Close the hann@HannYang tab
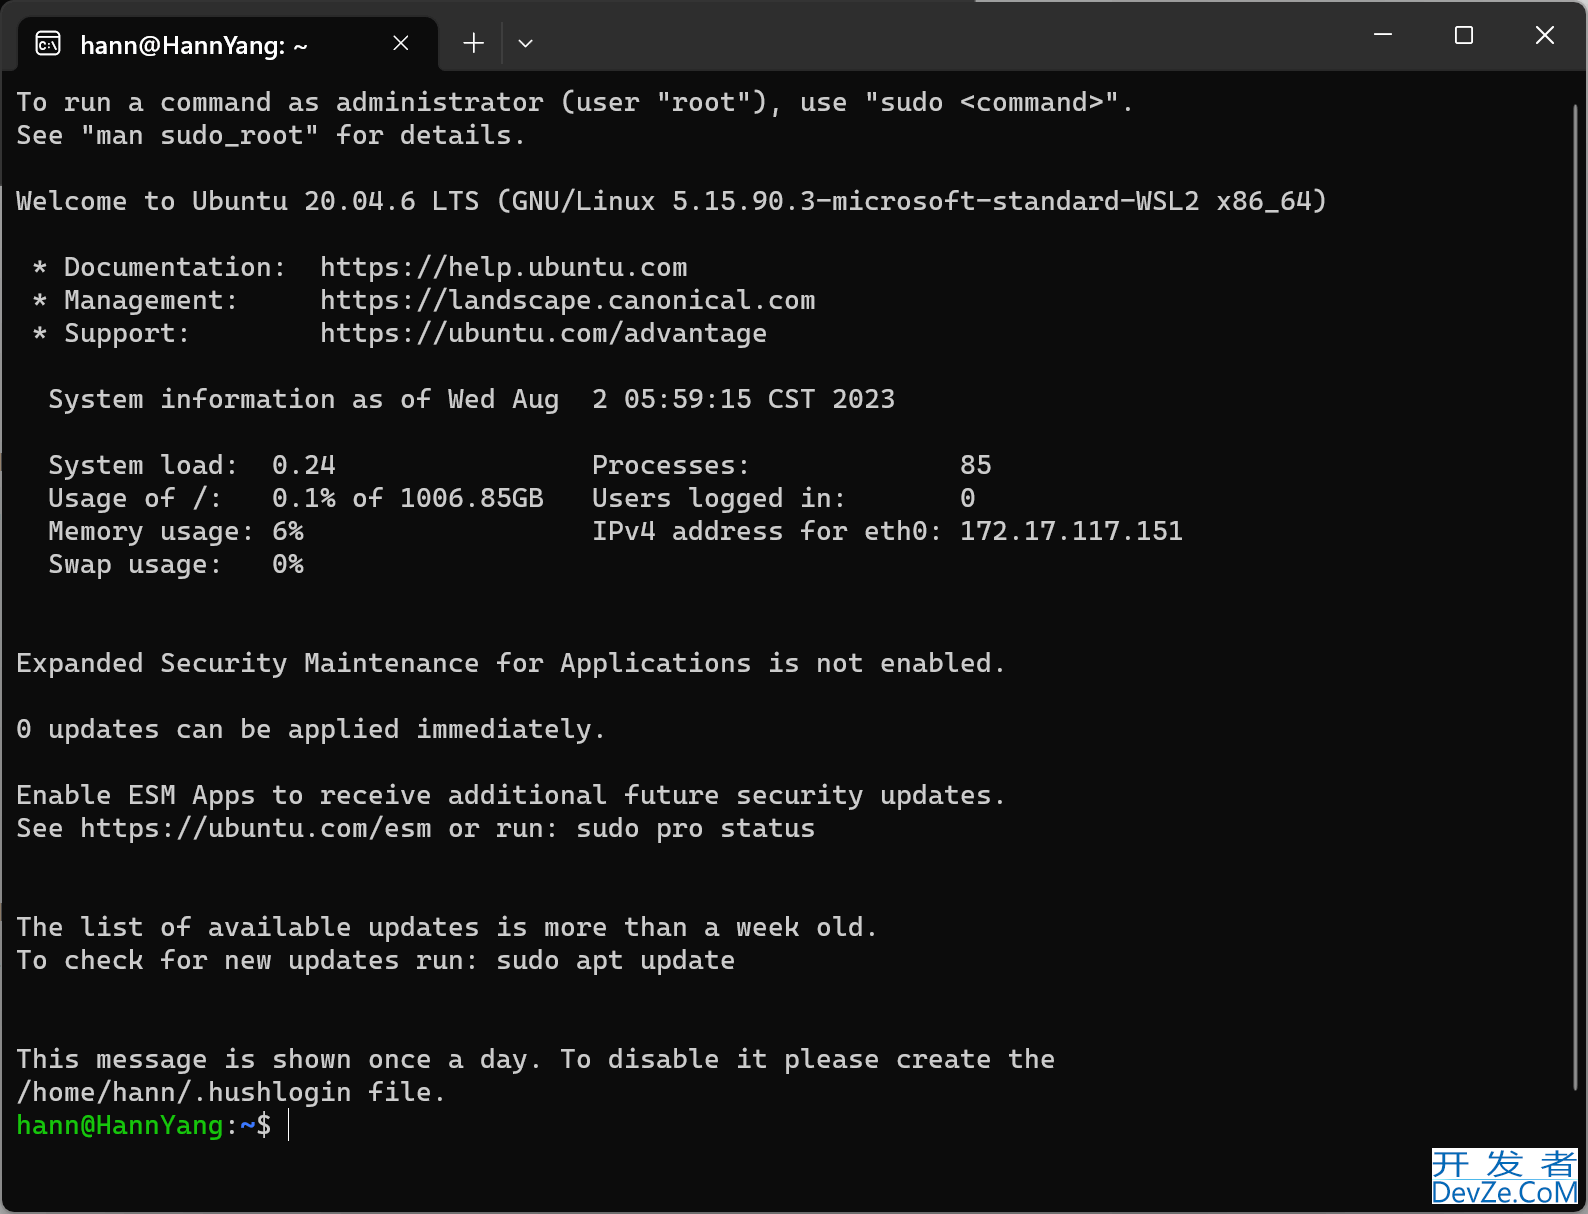The width and height of the screenshot is (1588, 1214). tap(401, 43)
